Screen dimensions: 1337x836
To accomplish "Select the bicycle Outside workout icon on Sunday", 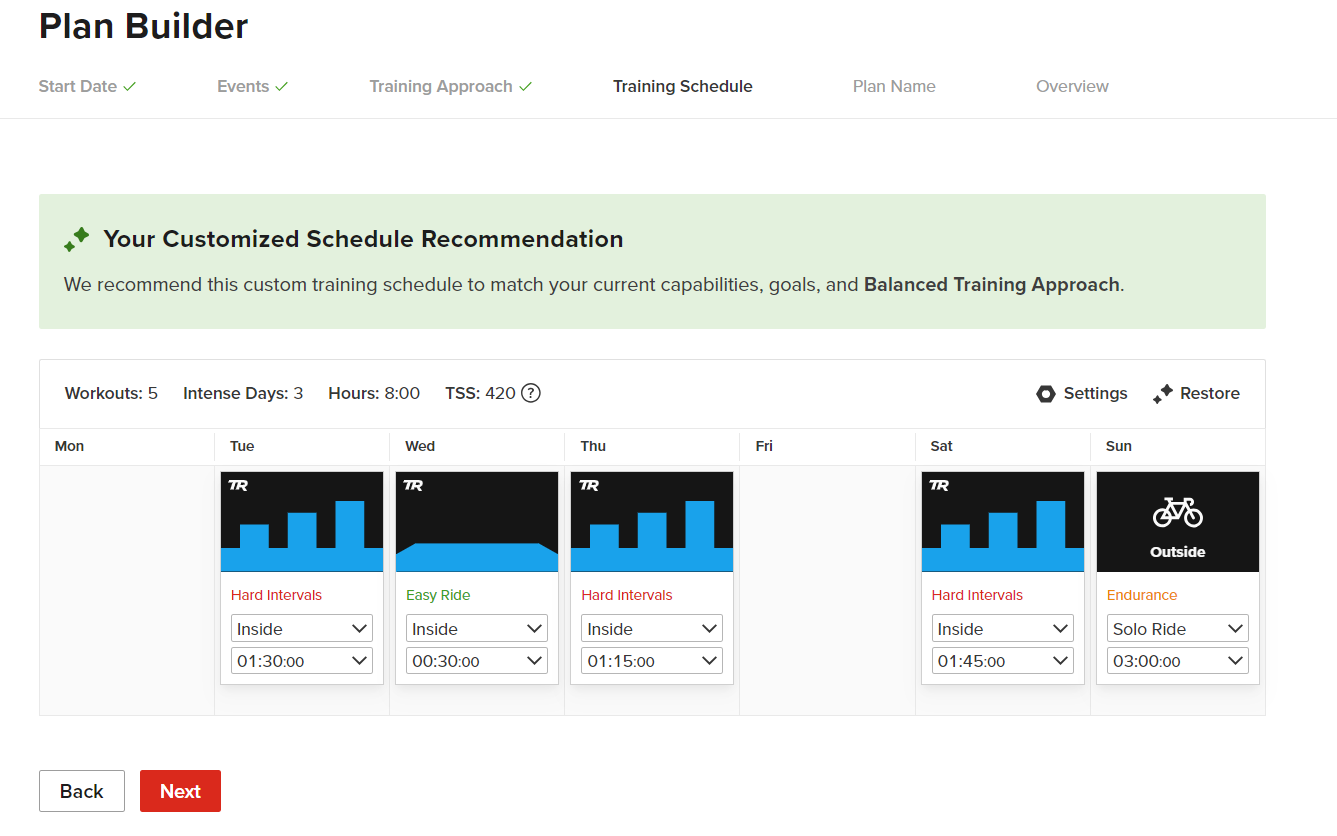I will click(x=1177, y=512).
